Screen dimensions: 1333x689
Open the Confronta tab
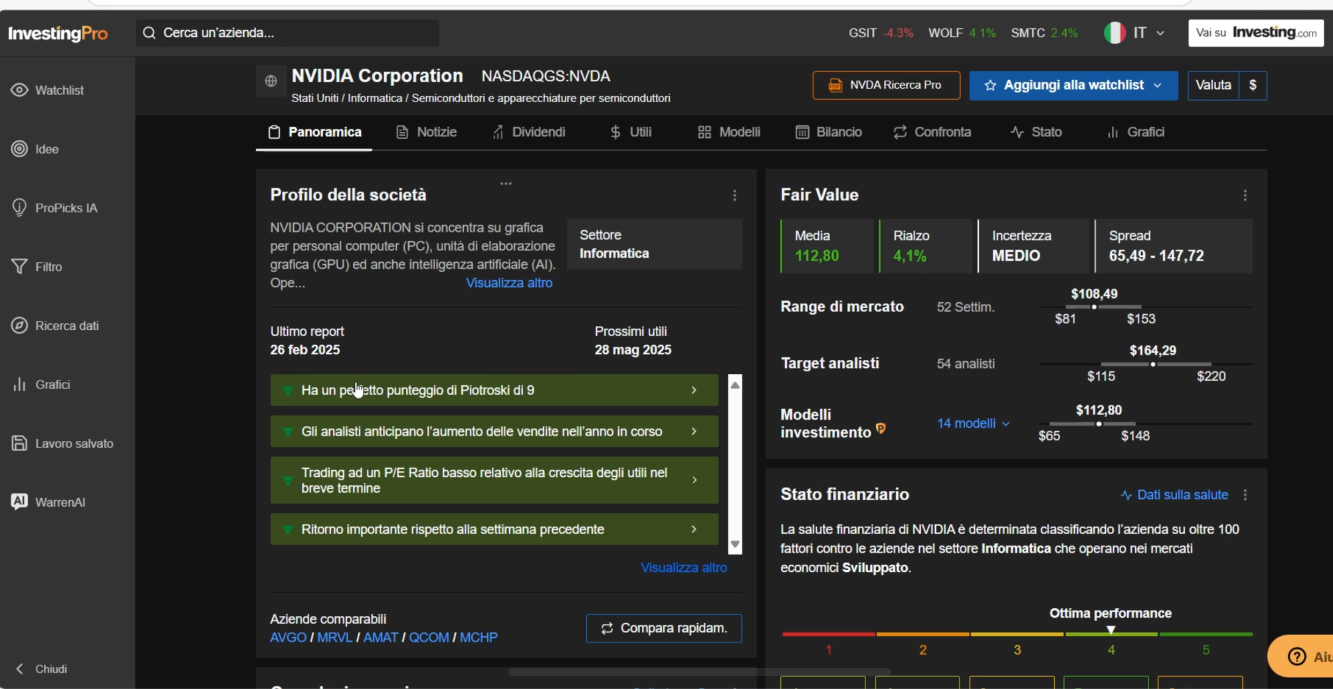click(932, 132)
